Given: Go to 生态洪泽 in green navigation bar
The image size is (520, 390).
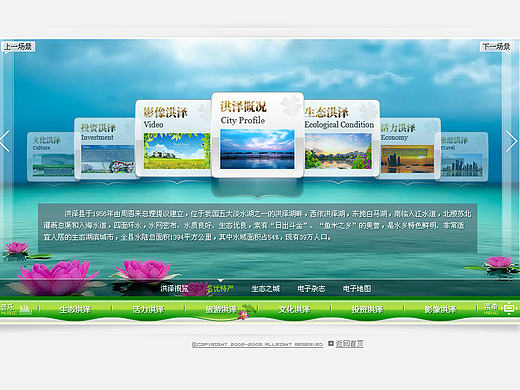Looking at the screenshot, I should (x=75, y=309).
